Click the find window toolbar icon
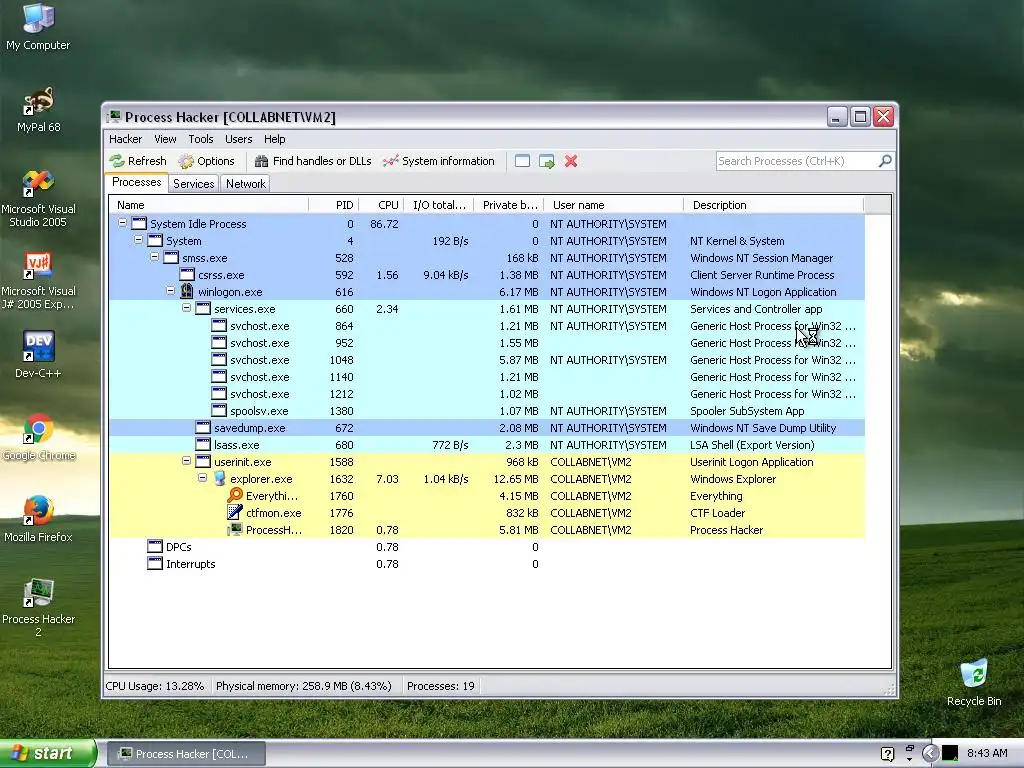This screenshot has height=768, width=1024. 522,161
